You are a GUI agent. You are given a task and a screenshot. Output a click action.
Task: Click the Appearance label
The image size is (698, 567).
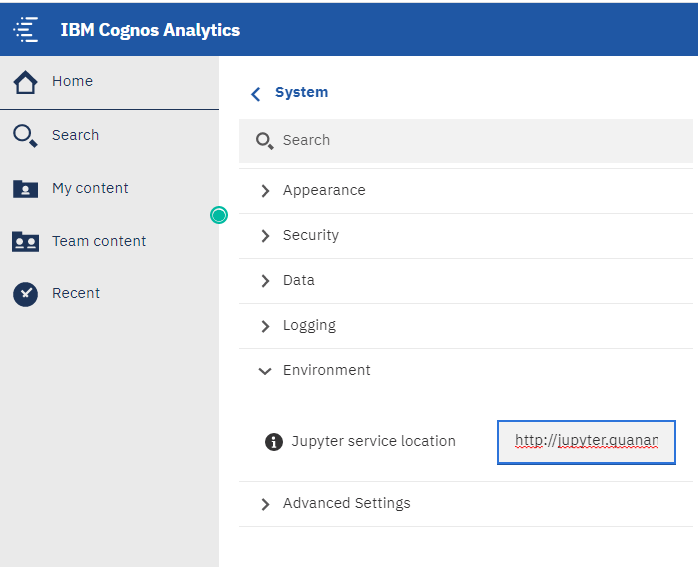tap(324, 190)
